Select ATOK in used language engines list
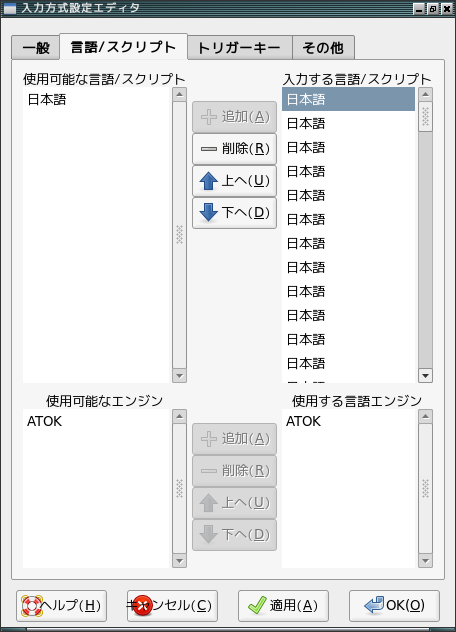456x632 pixels. click(348, 421)
